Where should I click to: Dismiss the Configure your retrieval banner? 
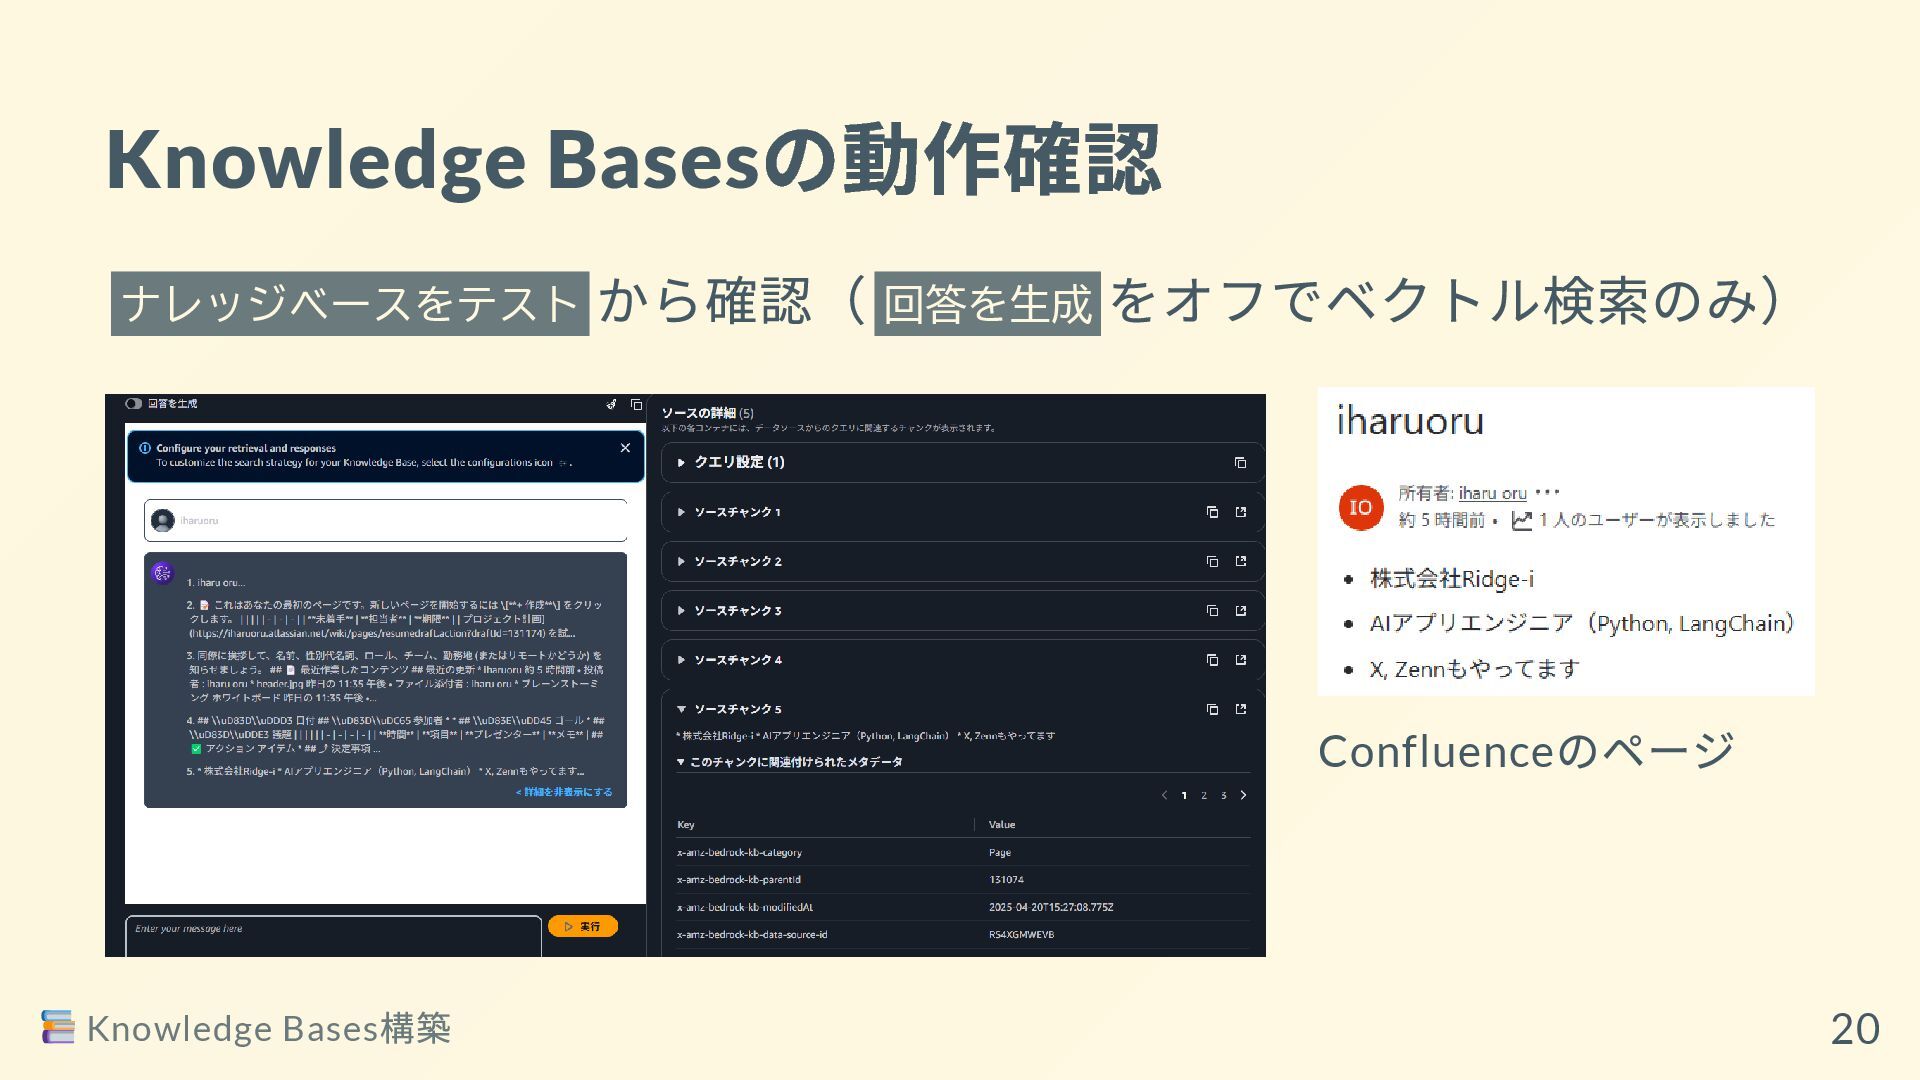pyautogui.click(x=625, y=448)
